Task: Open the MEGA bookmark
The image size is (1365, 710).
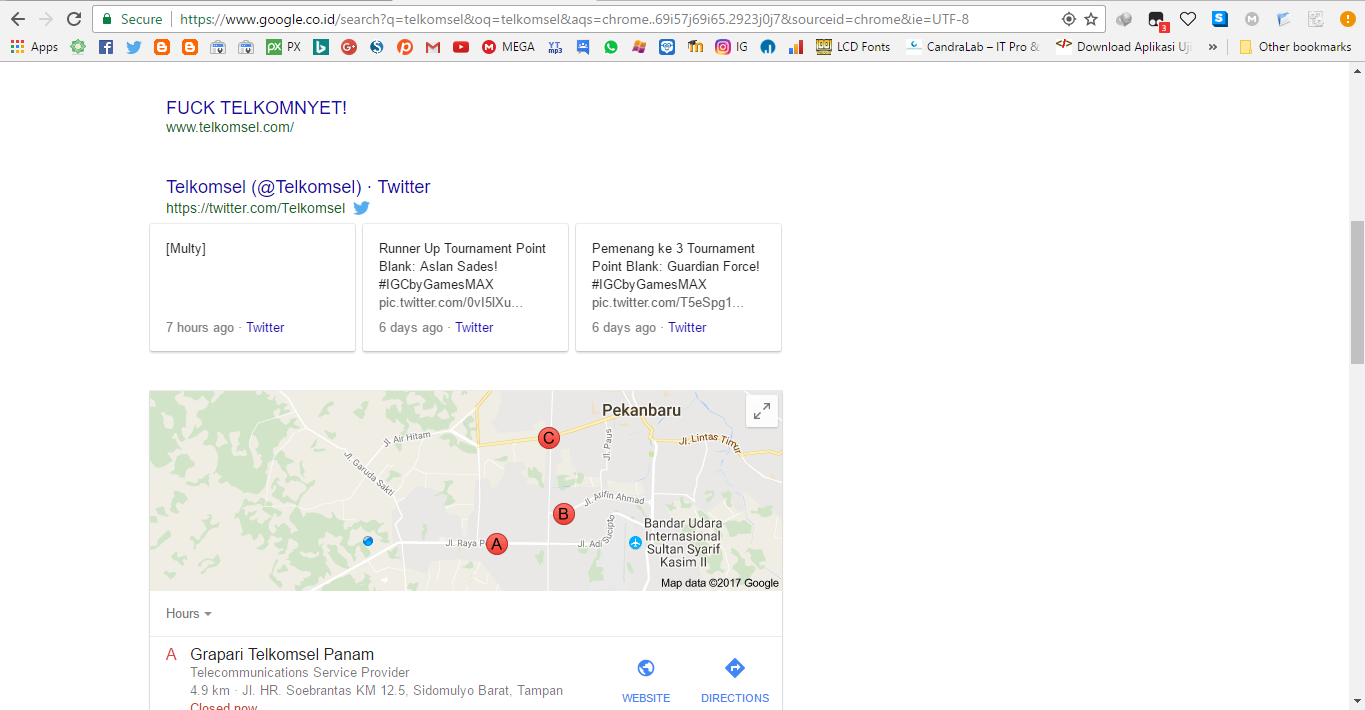Action: point(508,46)
